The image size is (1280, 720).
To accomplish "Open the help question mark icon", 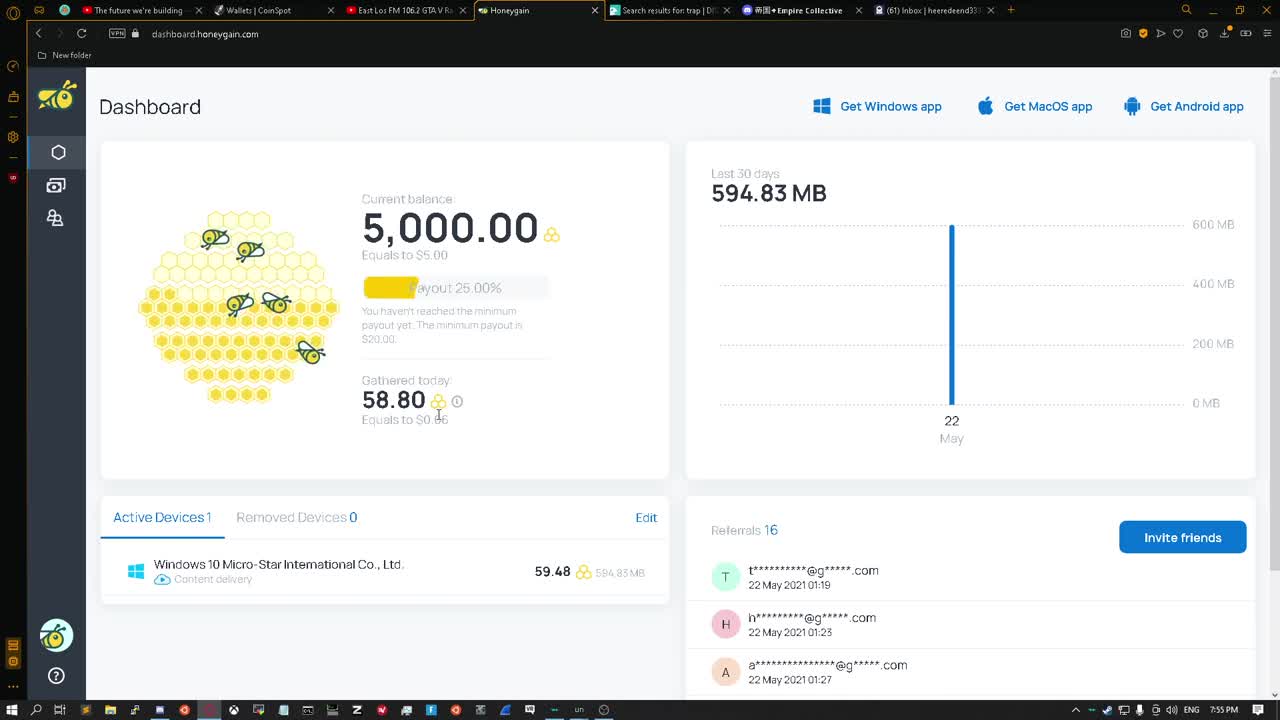I will (56, 676).
